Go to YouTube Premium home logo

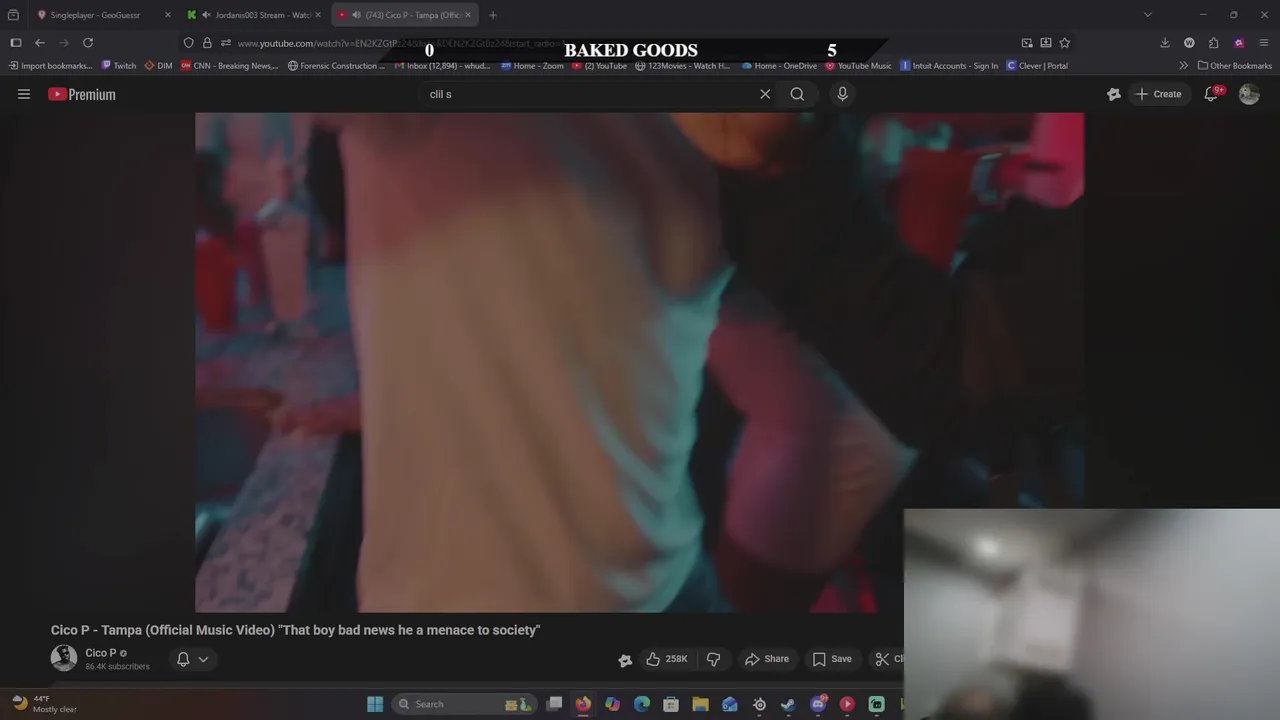tap(82, 94)
